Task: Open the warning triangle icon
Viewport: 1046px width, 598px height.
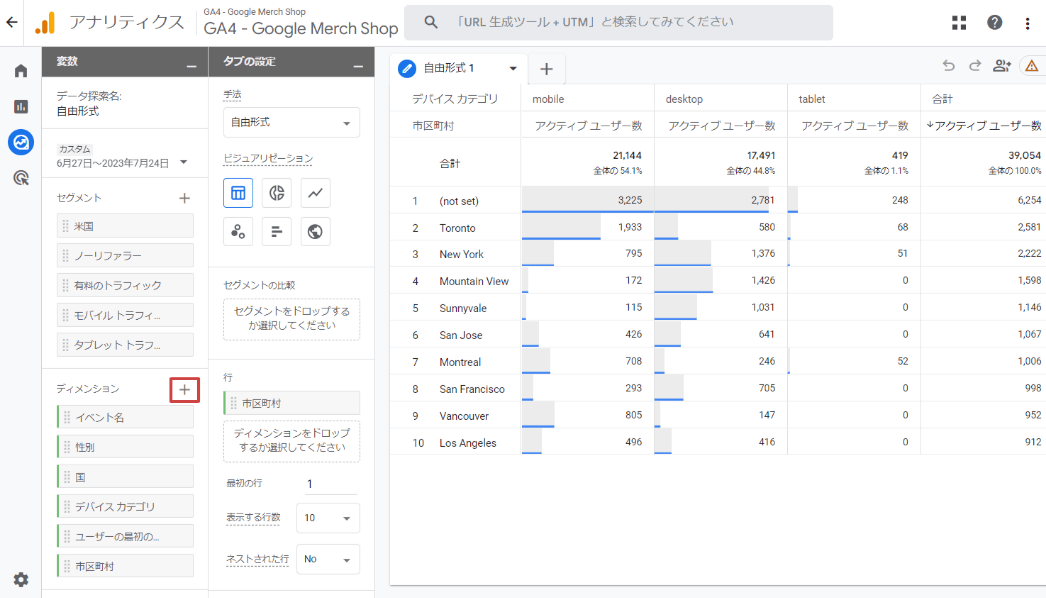Action: click(1032, 65)
